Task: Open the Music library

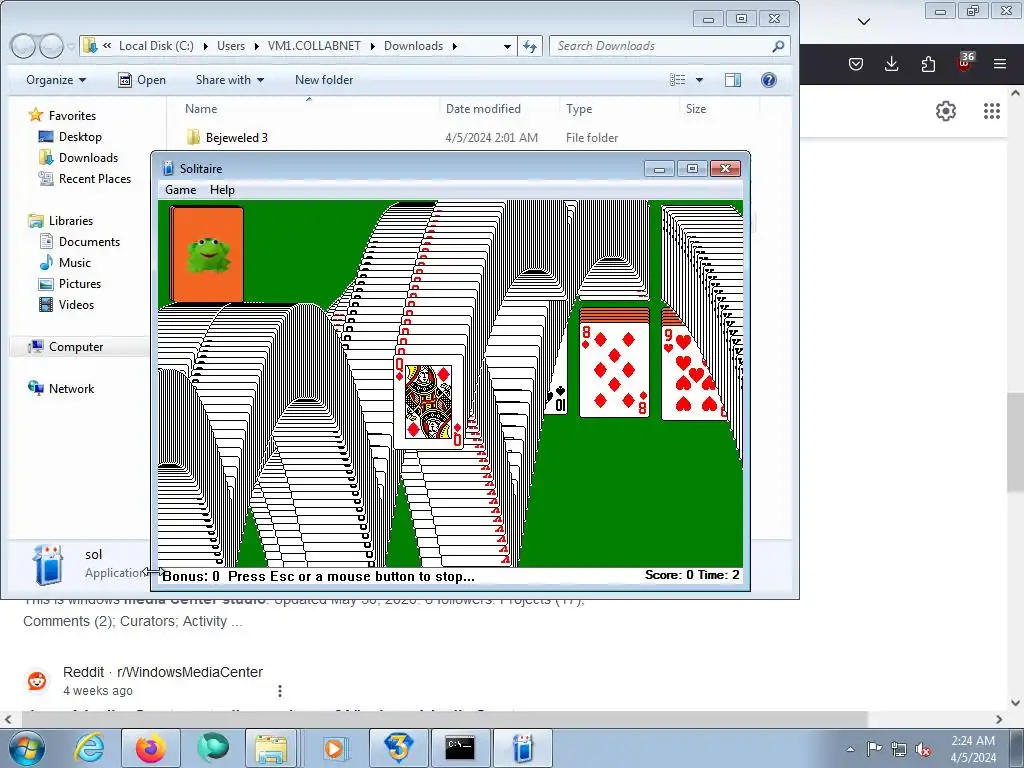Action: coord(74,263)
